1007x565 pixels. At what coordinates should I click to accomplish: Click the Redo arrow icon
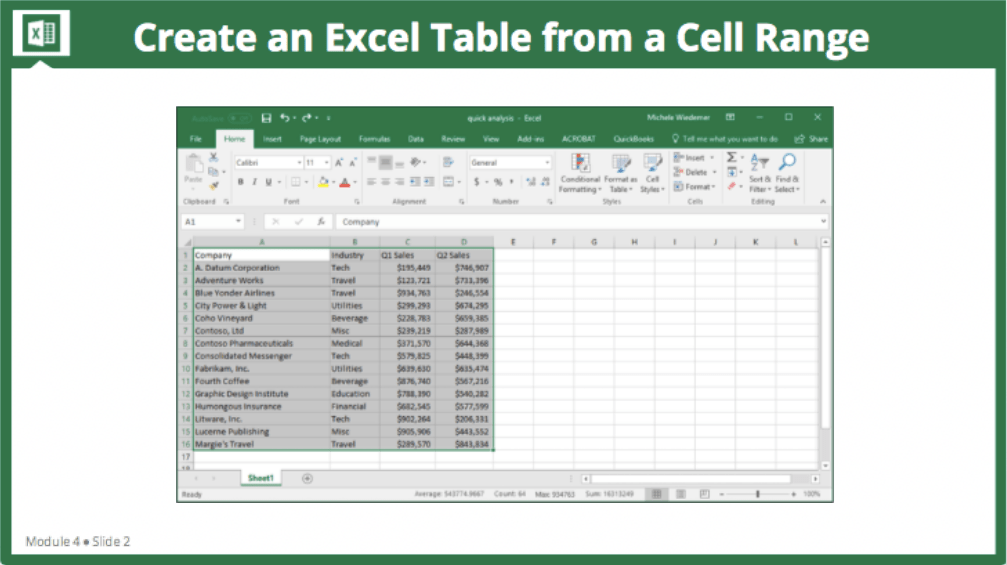click(x=306, y=118)
